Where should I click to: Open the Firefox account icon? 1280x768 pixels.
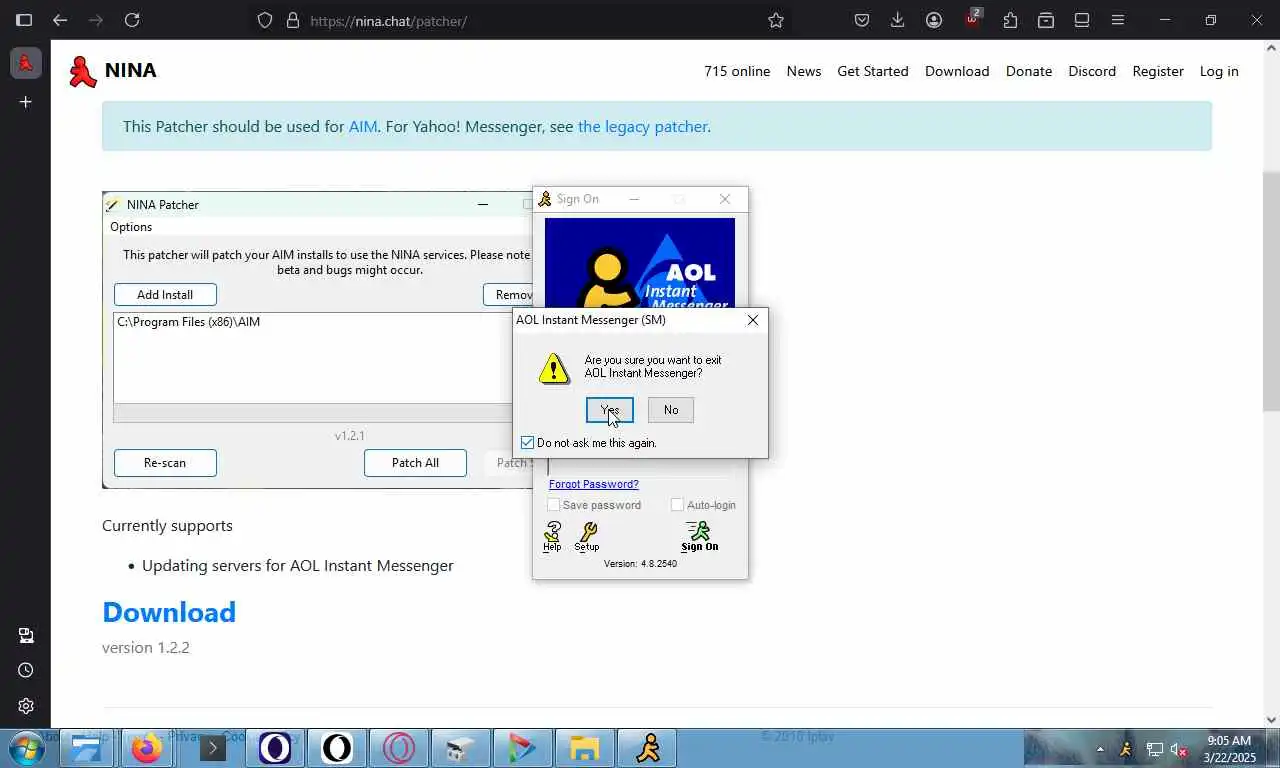tap(934, 20)
